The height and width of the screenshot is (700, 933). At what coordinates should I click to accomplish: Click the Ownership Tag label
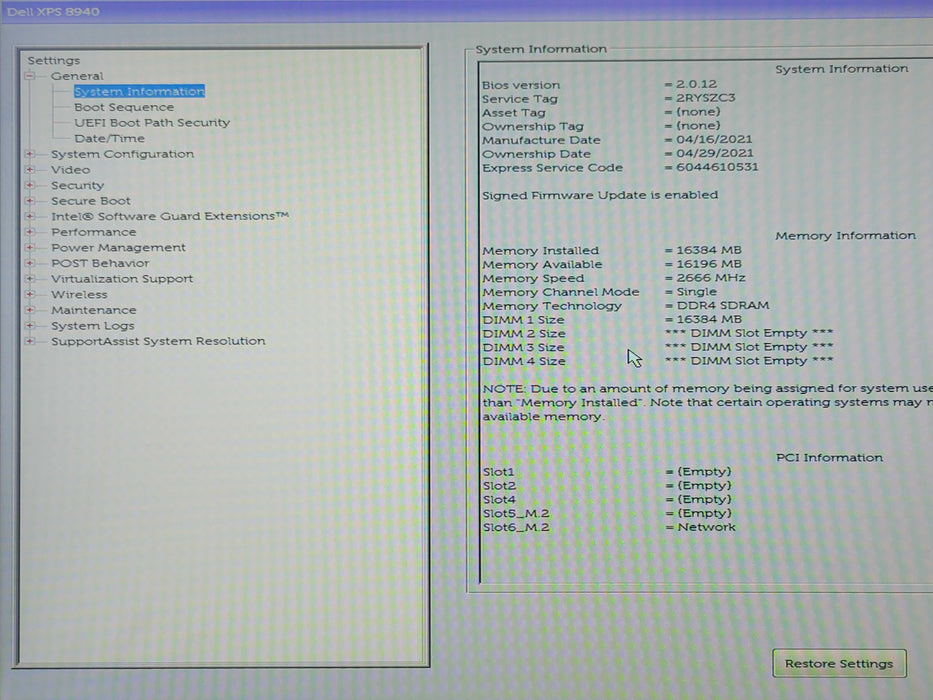click(533, 126)
